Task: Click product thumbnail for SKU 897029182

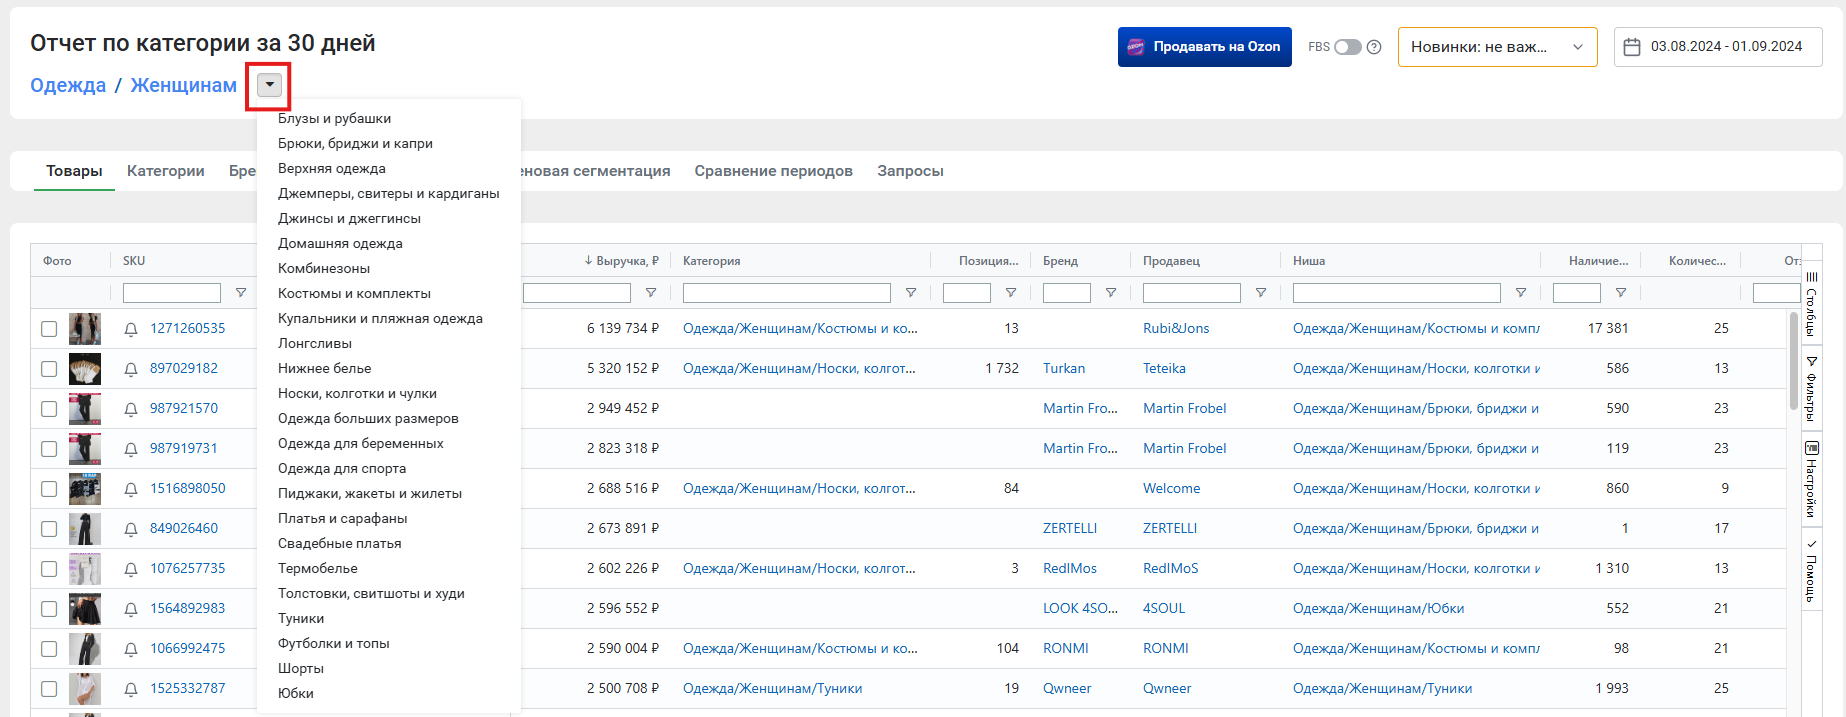Action: (85, 369)
